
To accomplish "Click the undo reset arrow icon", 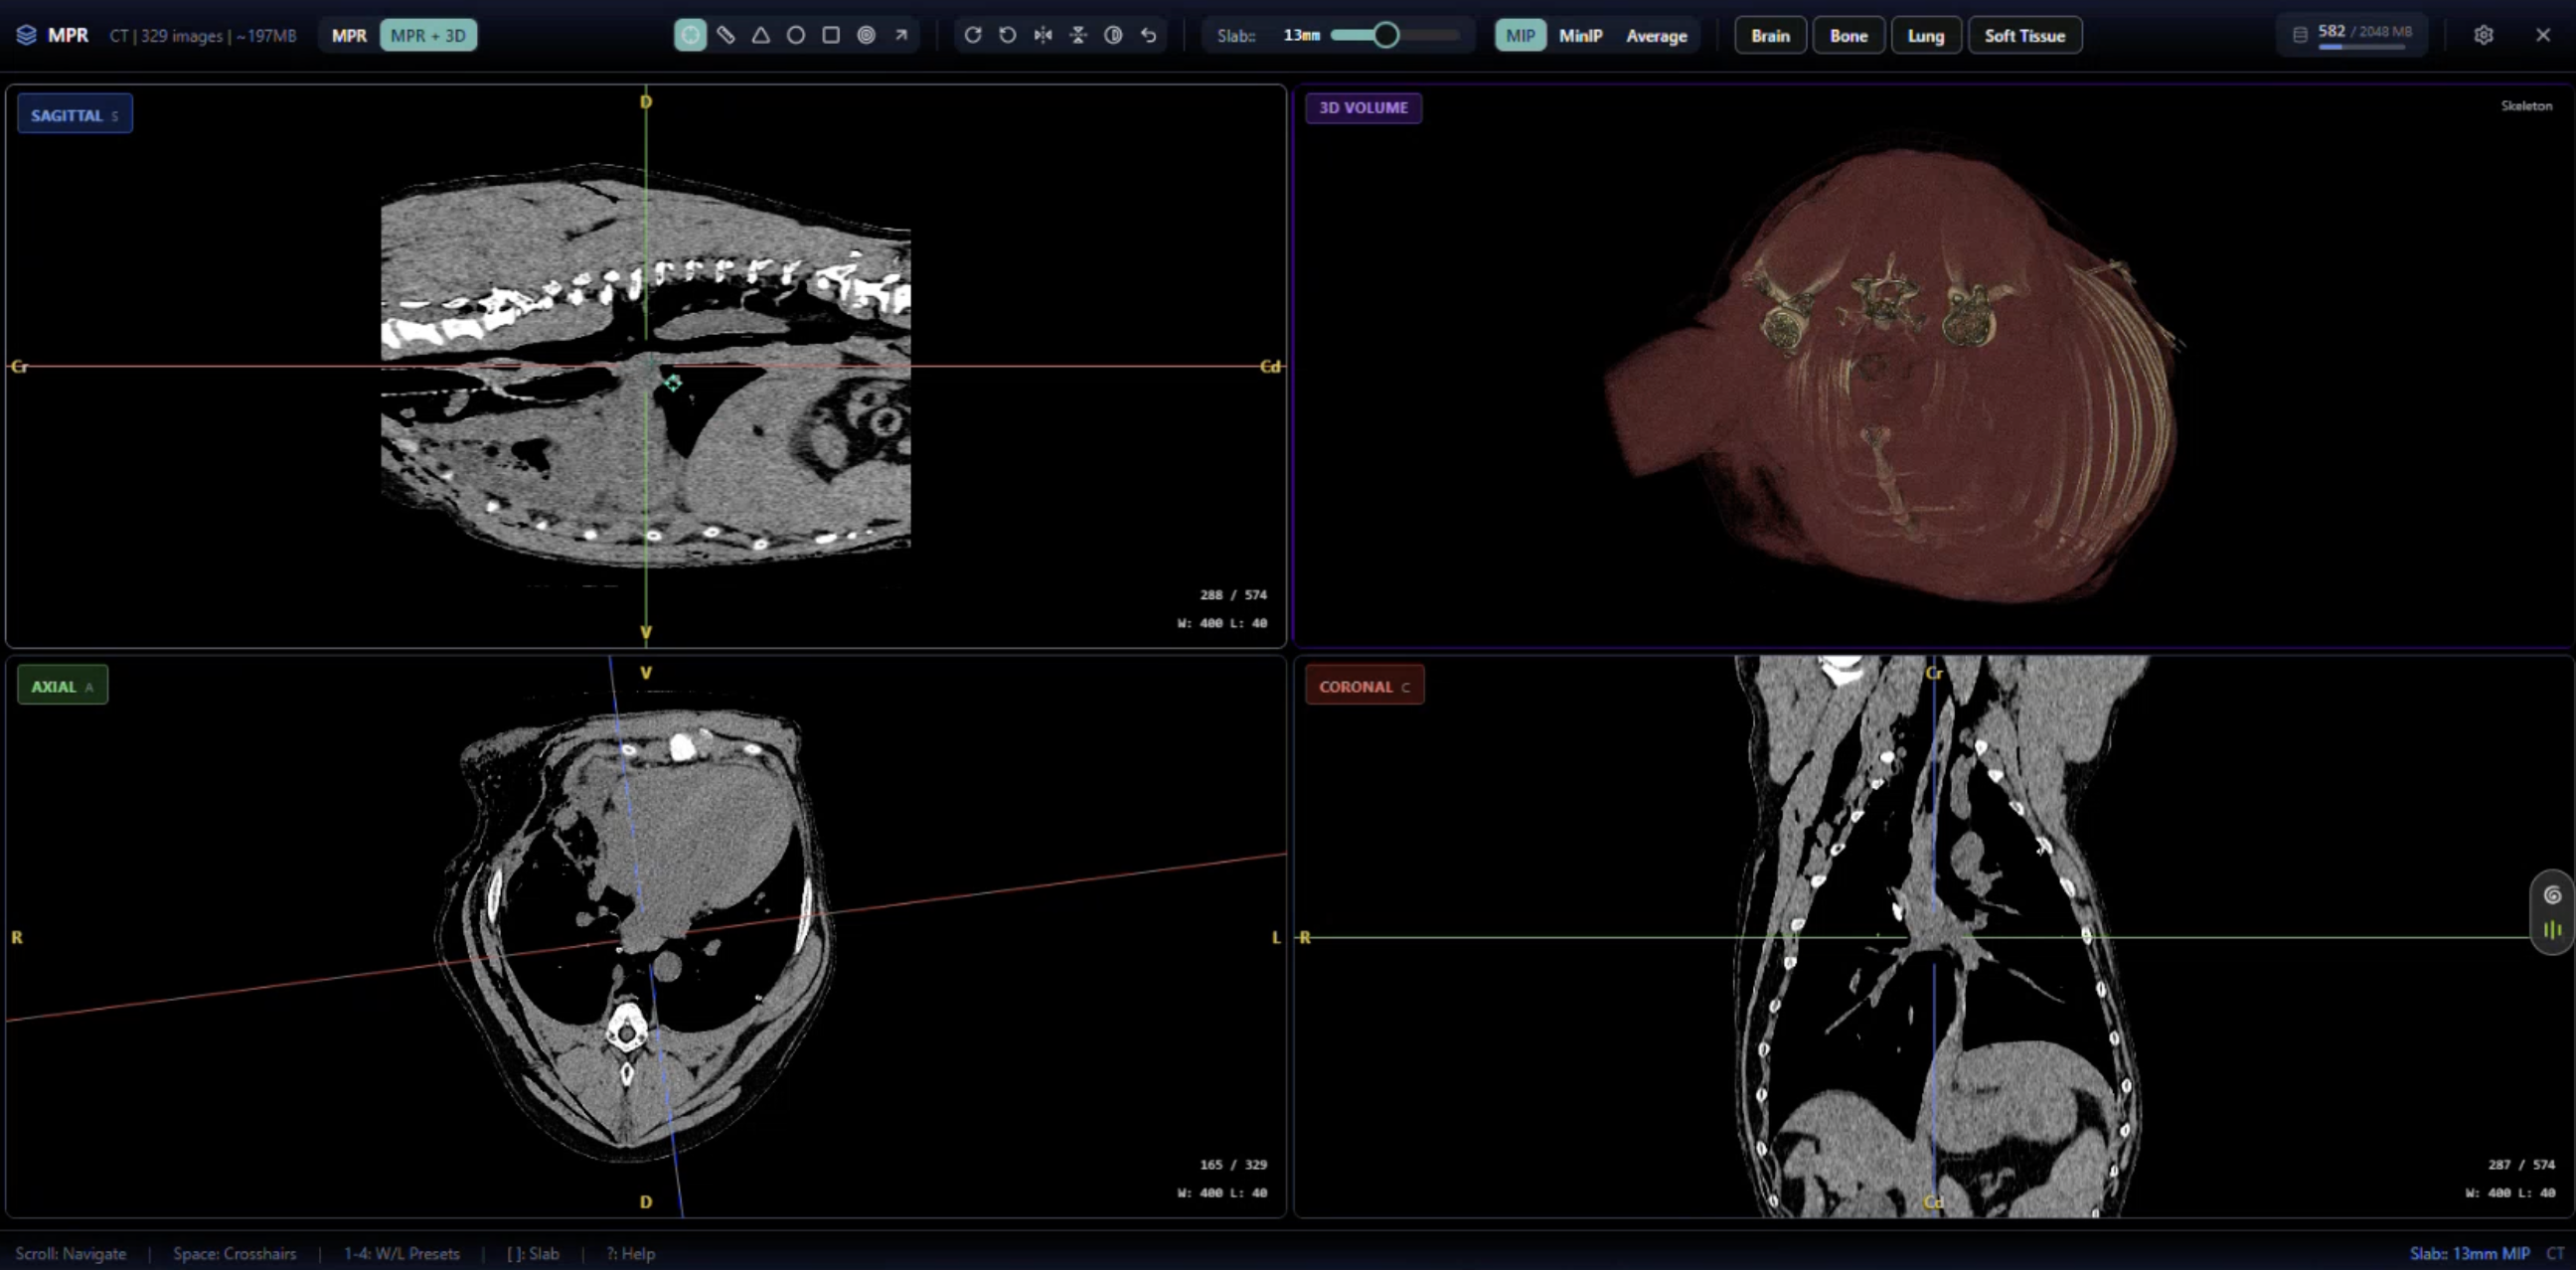I will 1148,35.
